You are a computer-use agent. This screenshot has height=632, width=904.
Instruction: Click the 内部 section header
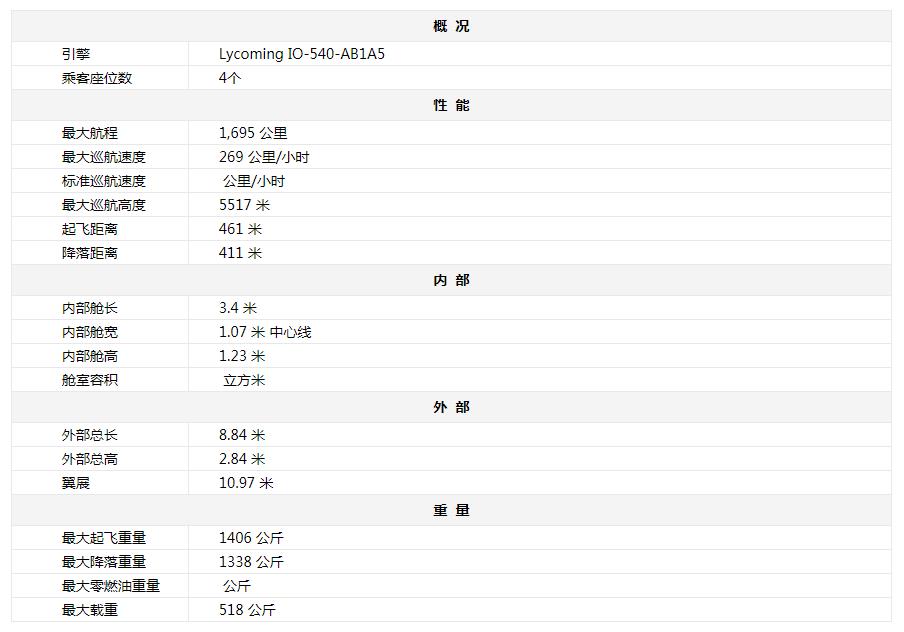pyautogui.click(x=451, y=280)
